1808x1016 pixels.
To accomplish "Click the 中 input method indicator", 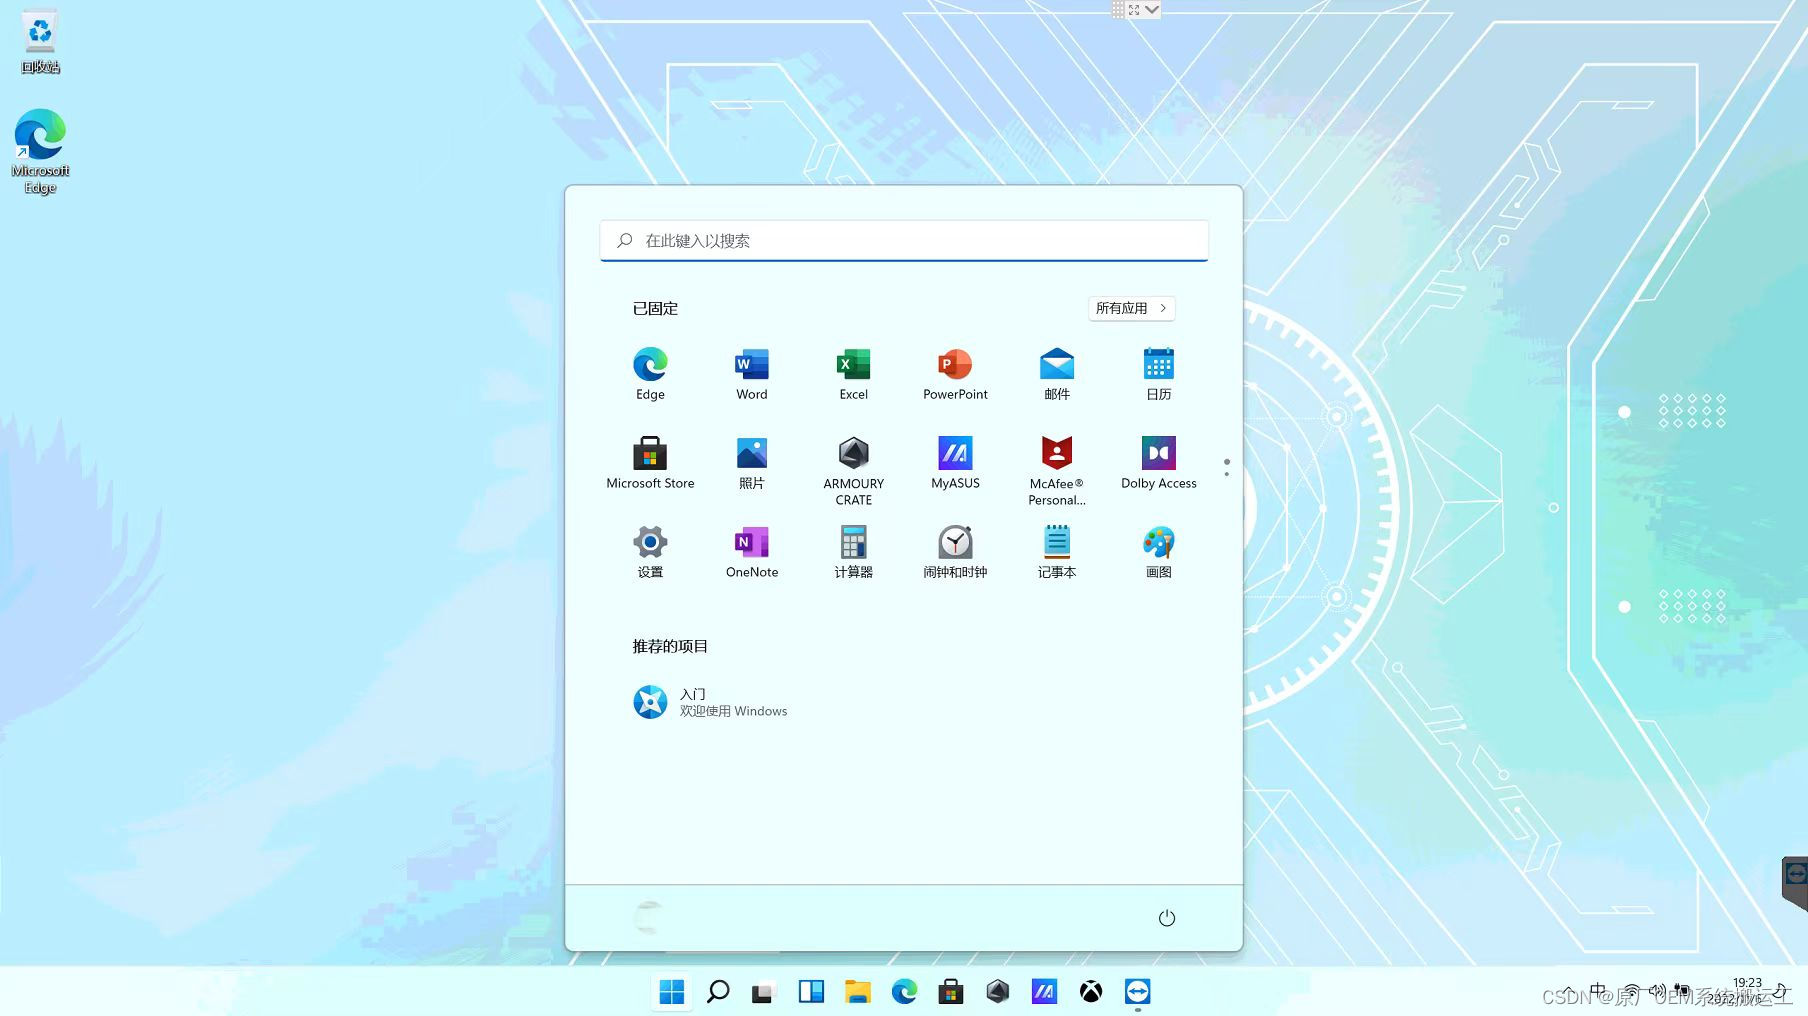I will (1598, 991).
